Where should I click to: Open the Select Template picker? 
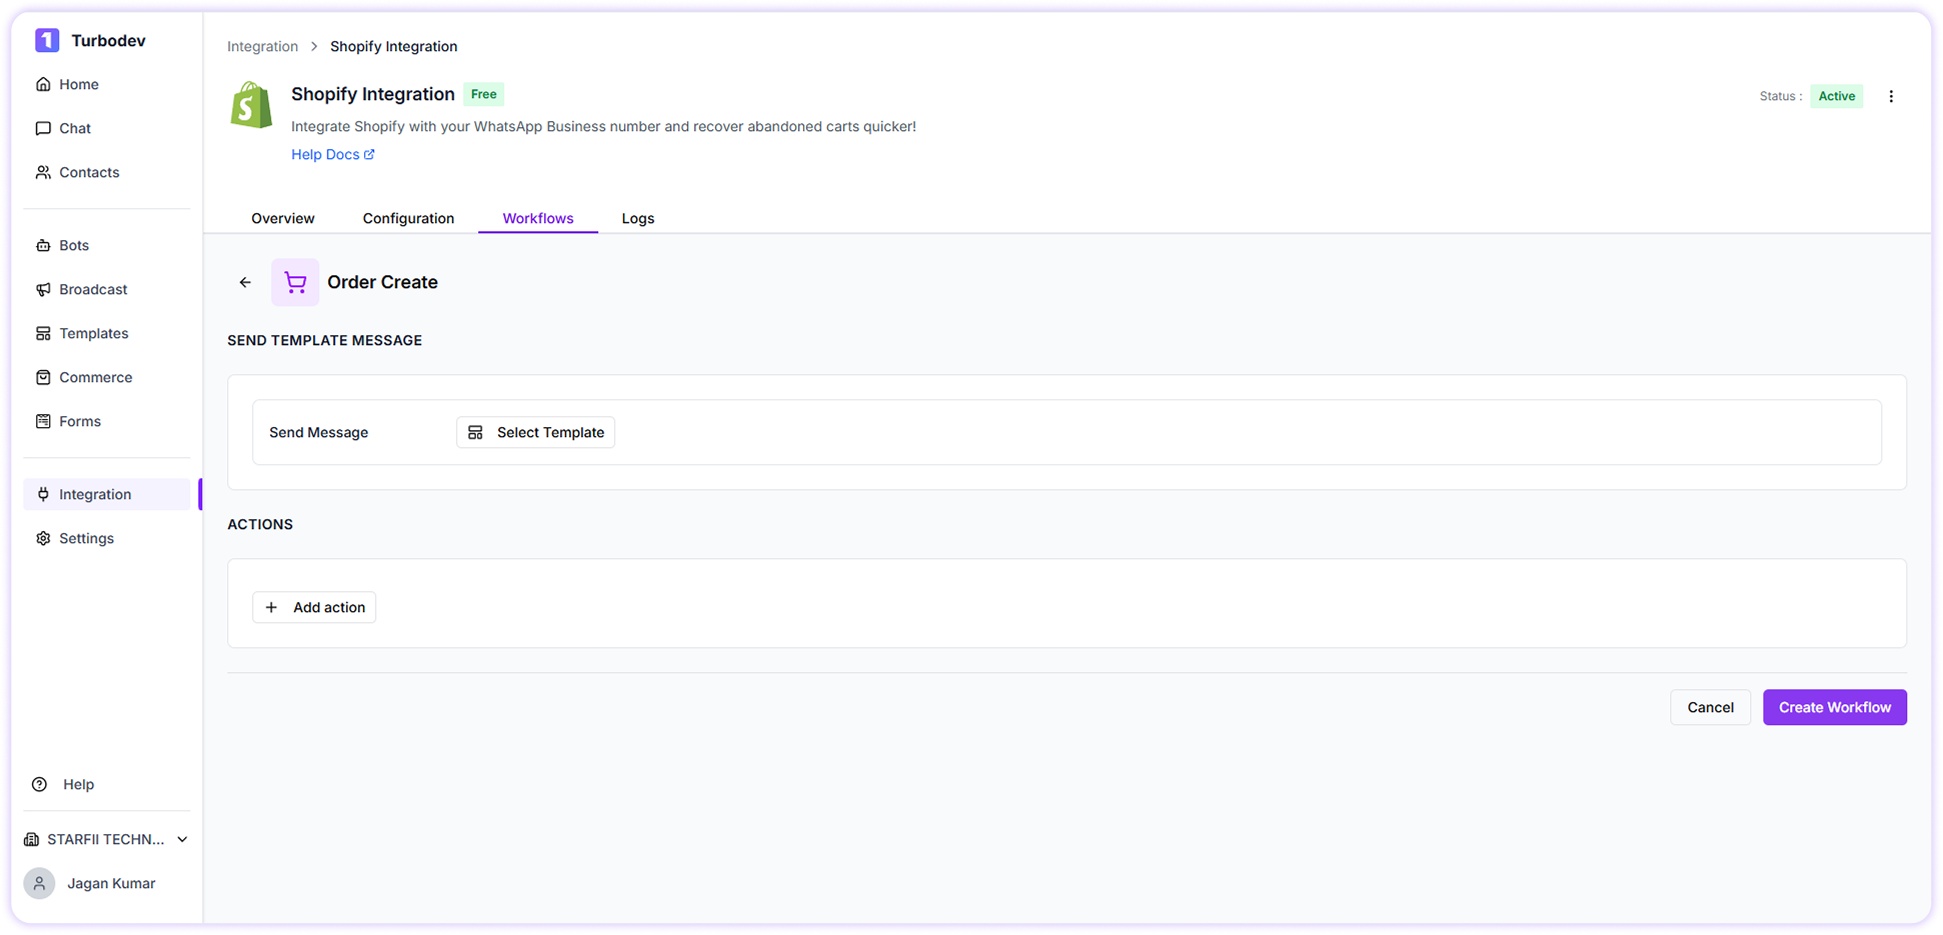(535, 432)
